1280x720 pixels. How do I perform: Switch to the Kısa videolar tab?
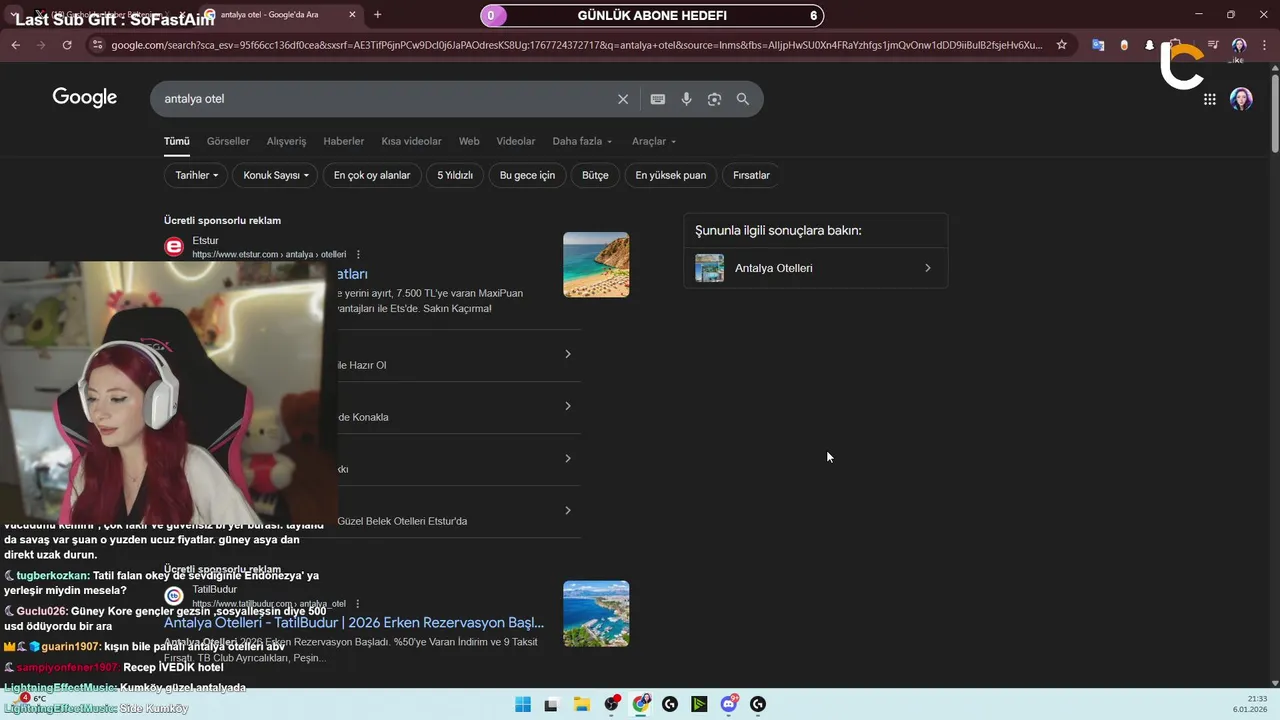[x=411, y=141]
